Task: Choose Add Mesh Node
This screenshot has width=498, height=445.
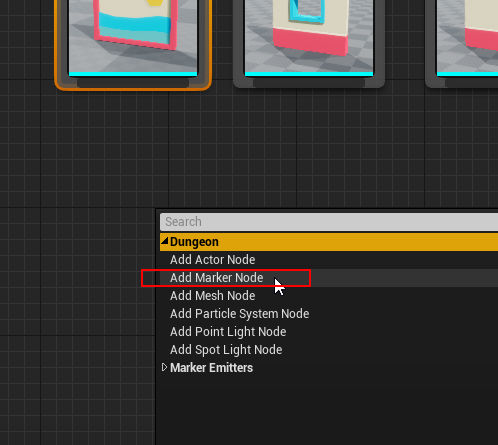Action: (212, 296)
